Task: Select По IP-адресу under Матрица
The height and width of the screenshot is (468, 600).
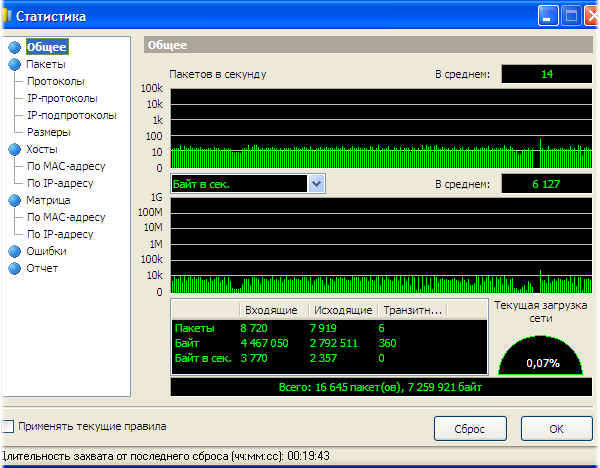Action: 60,234
